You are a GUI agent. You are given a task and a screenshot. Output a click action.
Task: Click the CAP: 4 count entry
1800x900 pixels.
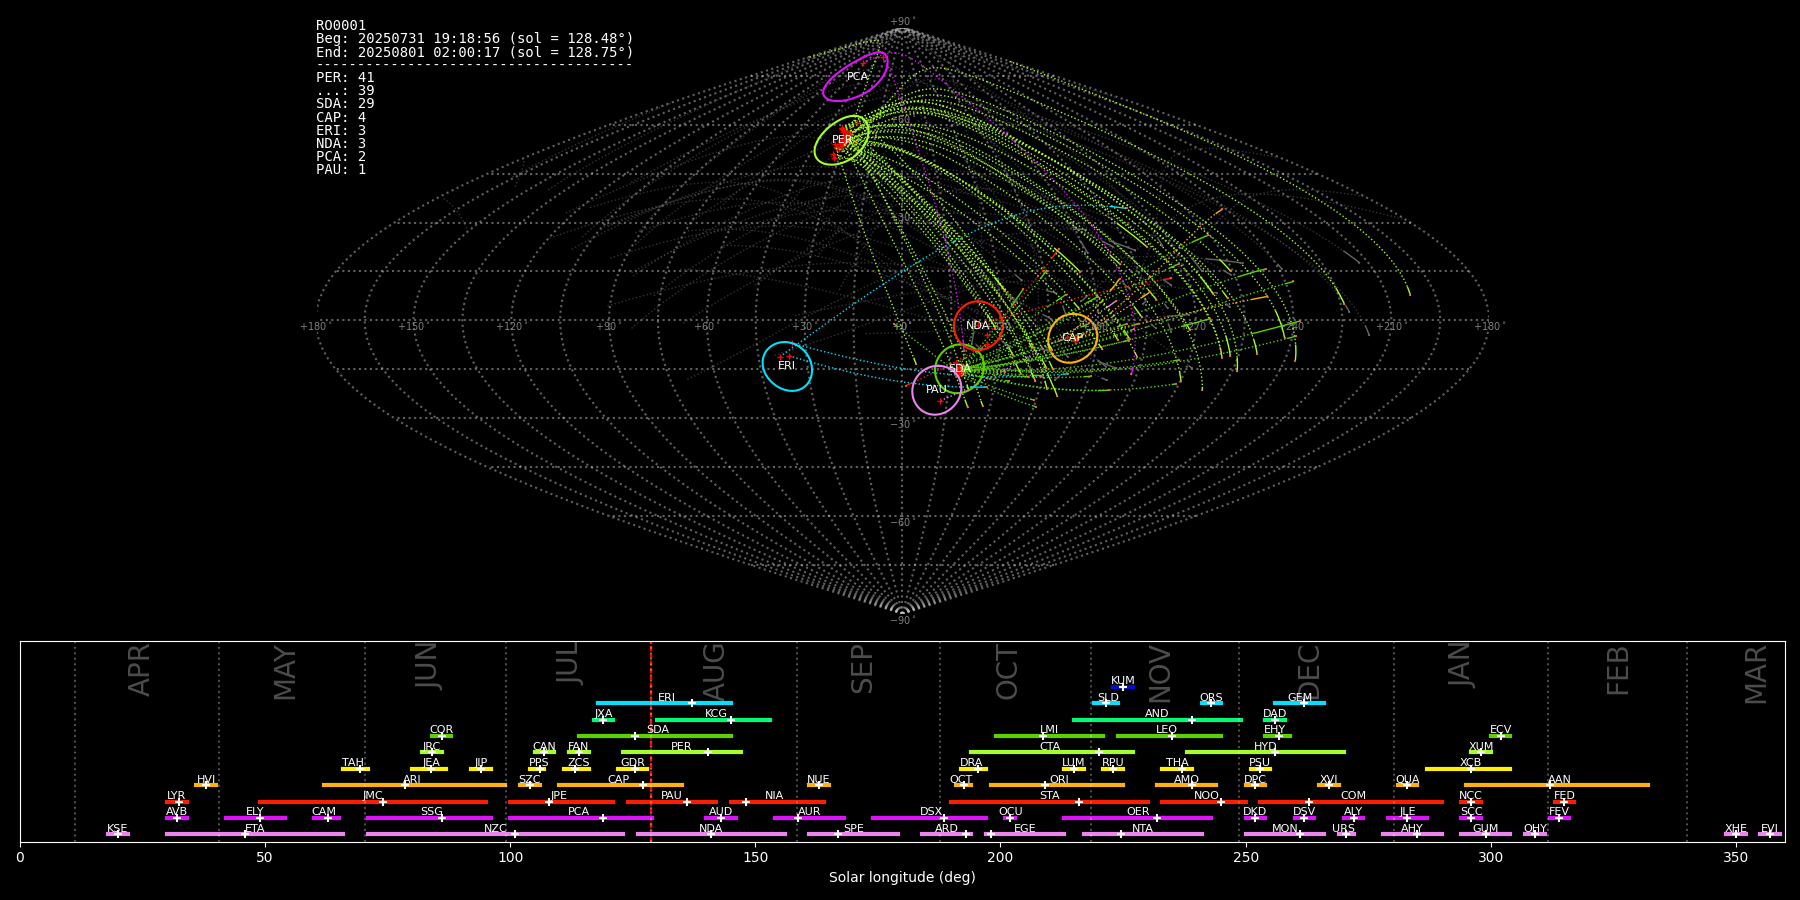pyautogui.click(x=341, y=117)
